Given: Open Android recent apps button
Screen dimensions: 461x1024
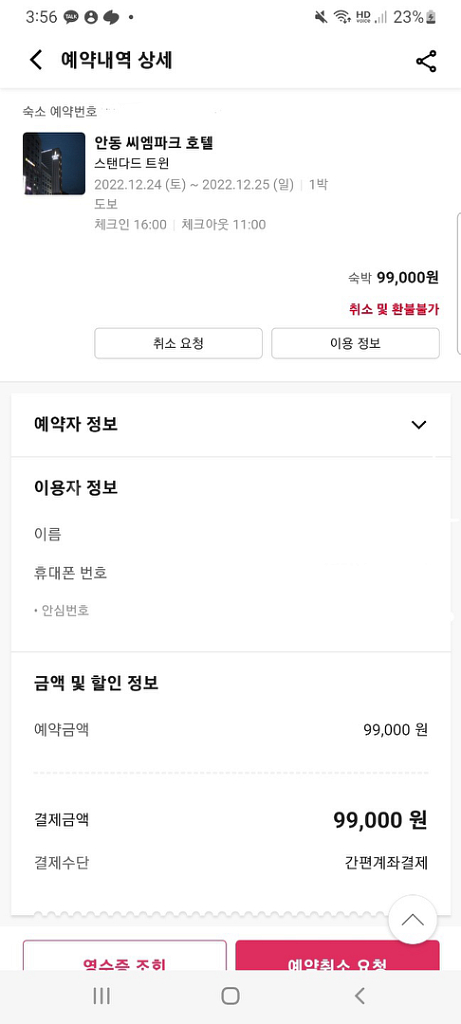Looking at the screenshot, I should 101,995.
